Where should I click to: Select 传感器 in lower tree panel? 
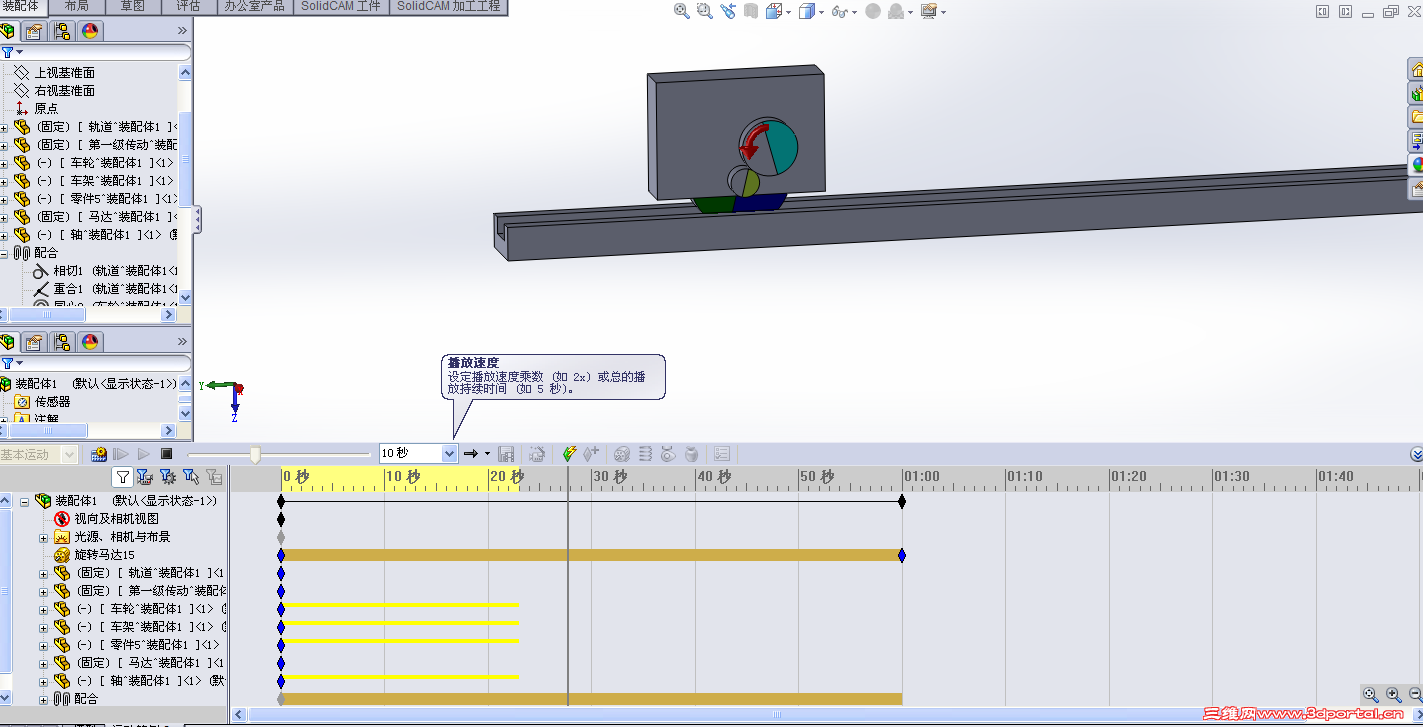pos(52,401)
